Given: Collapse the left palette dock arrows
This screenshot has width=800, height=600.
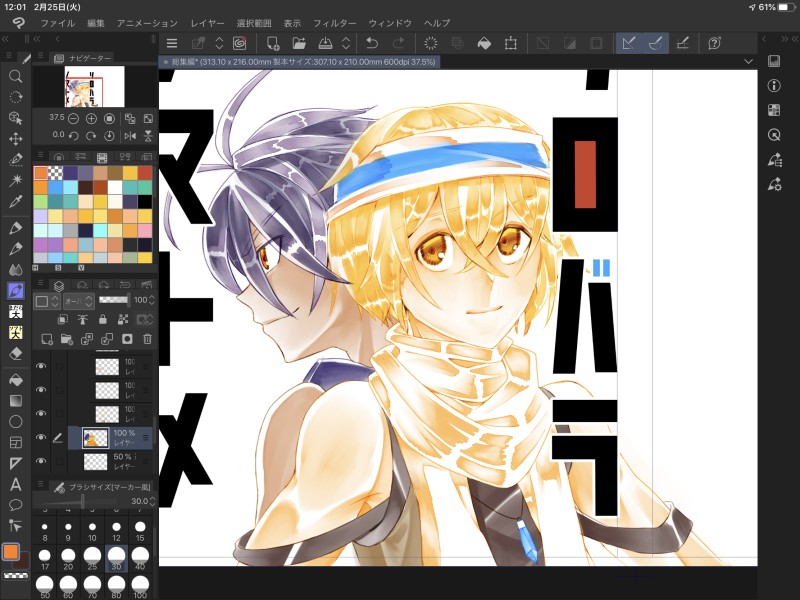Looking at the screenshot, I should point(5,39).
